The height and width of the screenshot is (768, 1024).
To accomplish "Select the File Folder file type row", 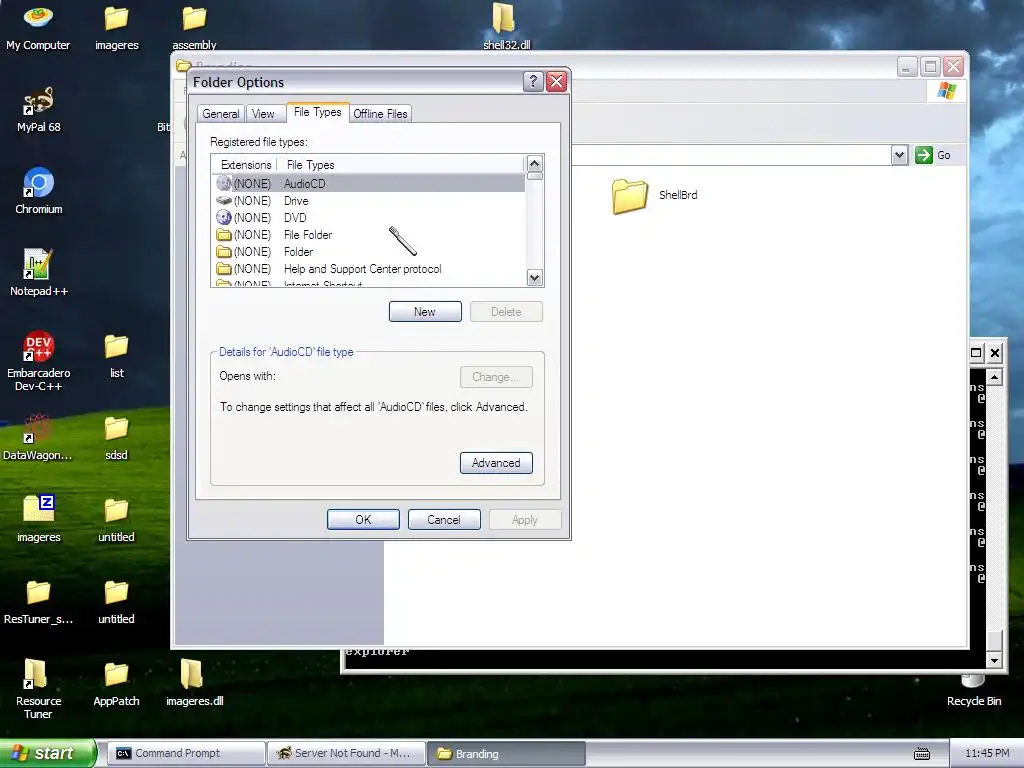I will tap(369, 234).
